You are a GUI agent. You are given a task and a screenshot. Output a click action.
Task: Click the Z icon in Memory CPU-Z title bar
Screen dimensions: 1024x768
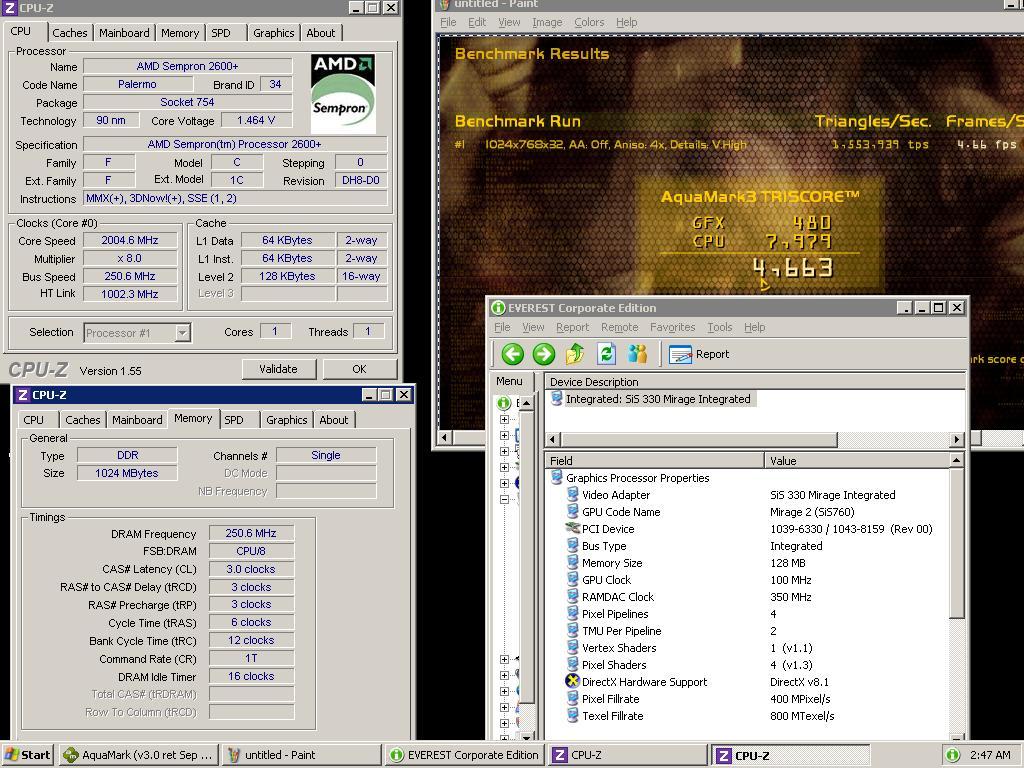(23, 394)
